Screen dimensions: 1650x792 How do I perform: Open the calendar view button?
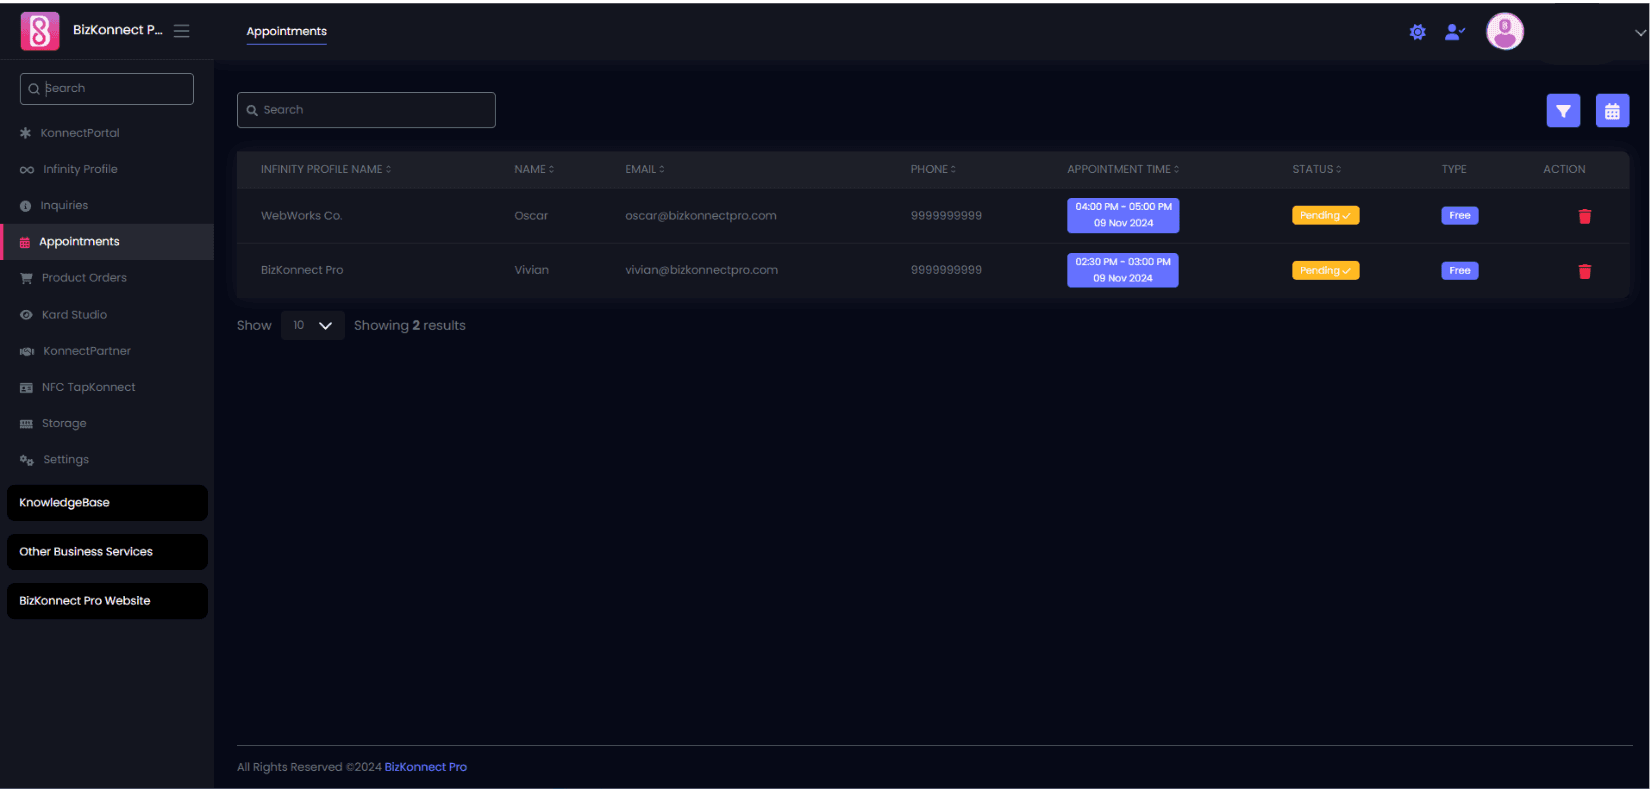coord(1612,111)
